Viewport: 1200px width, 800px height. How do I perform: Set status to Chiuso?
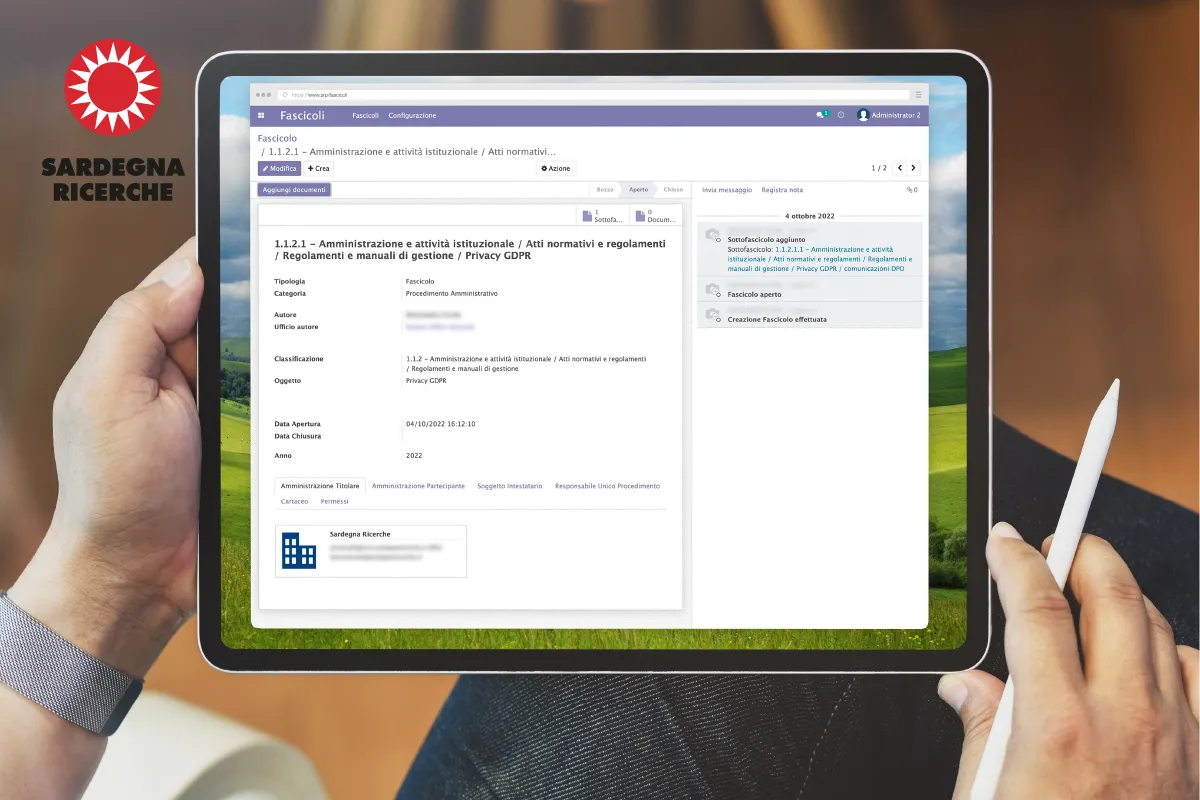pyautogui.click(x=673, y=190)
